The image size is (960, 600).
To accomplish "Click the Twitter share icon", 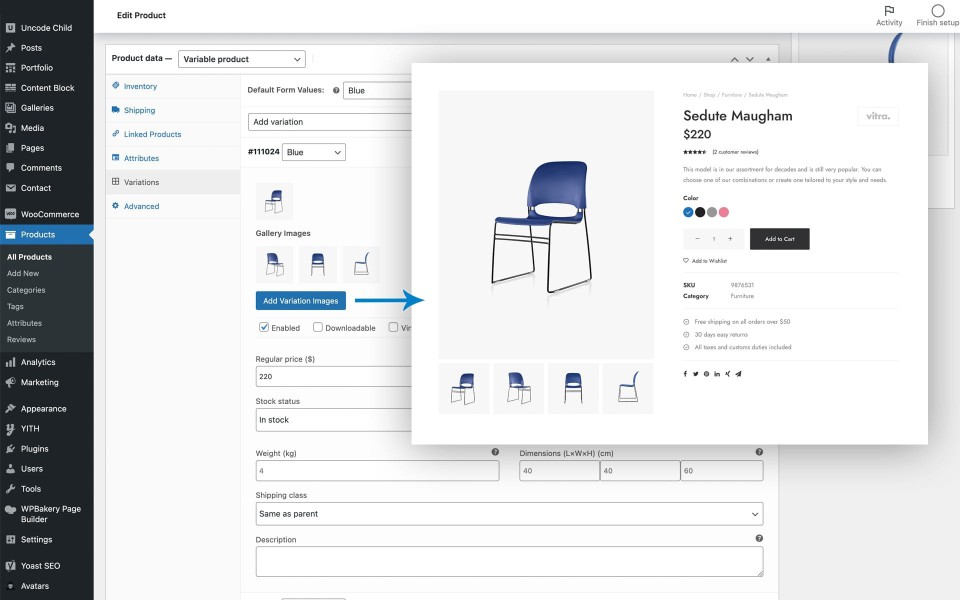I will (x=696, y=373).
